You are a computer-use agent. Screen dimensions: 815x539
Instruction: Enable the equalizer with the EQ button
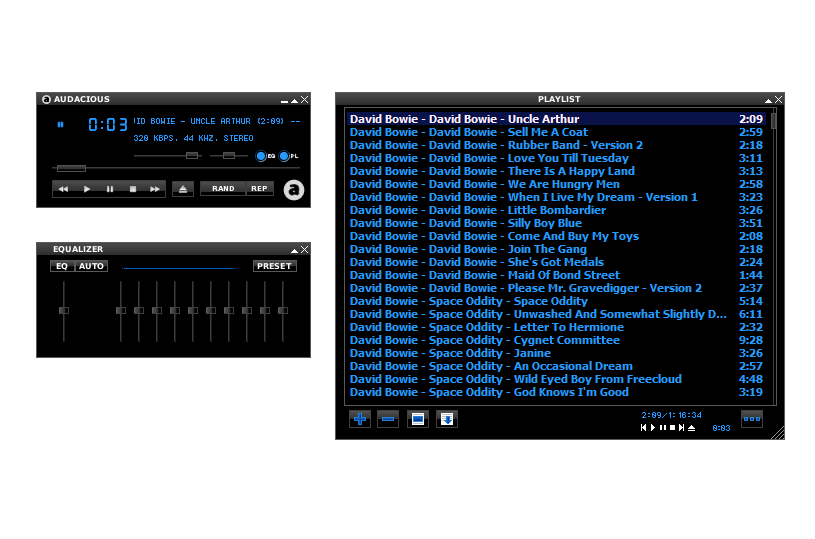coord(62,266)
